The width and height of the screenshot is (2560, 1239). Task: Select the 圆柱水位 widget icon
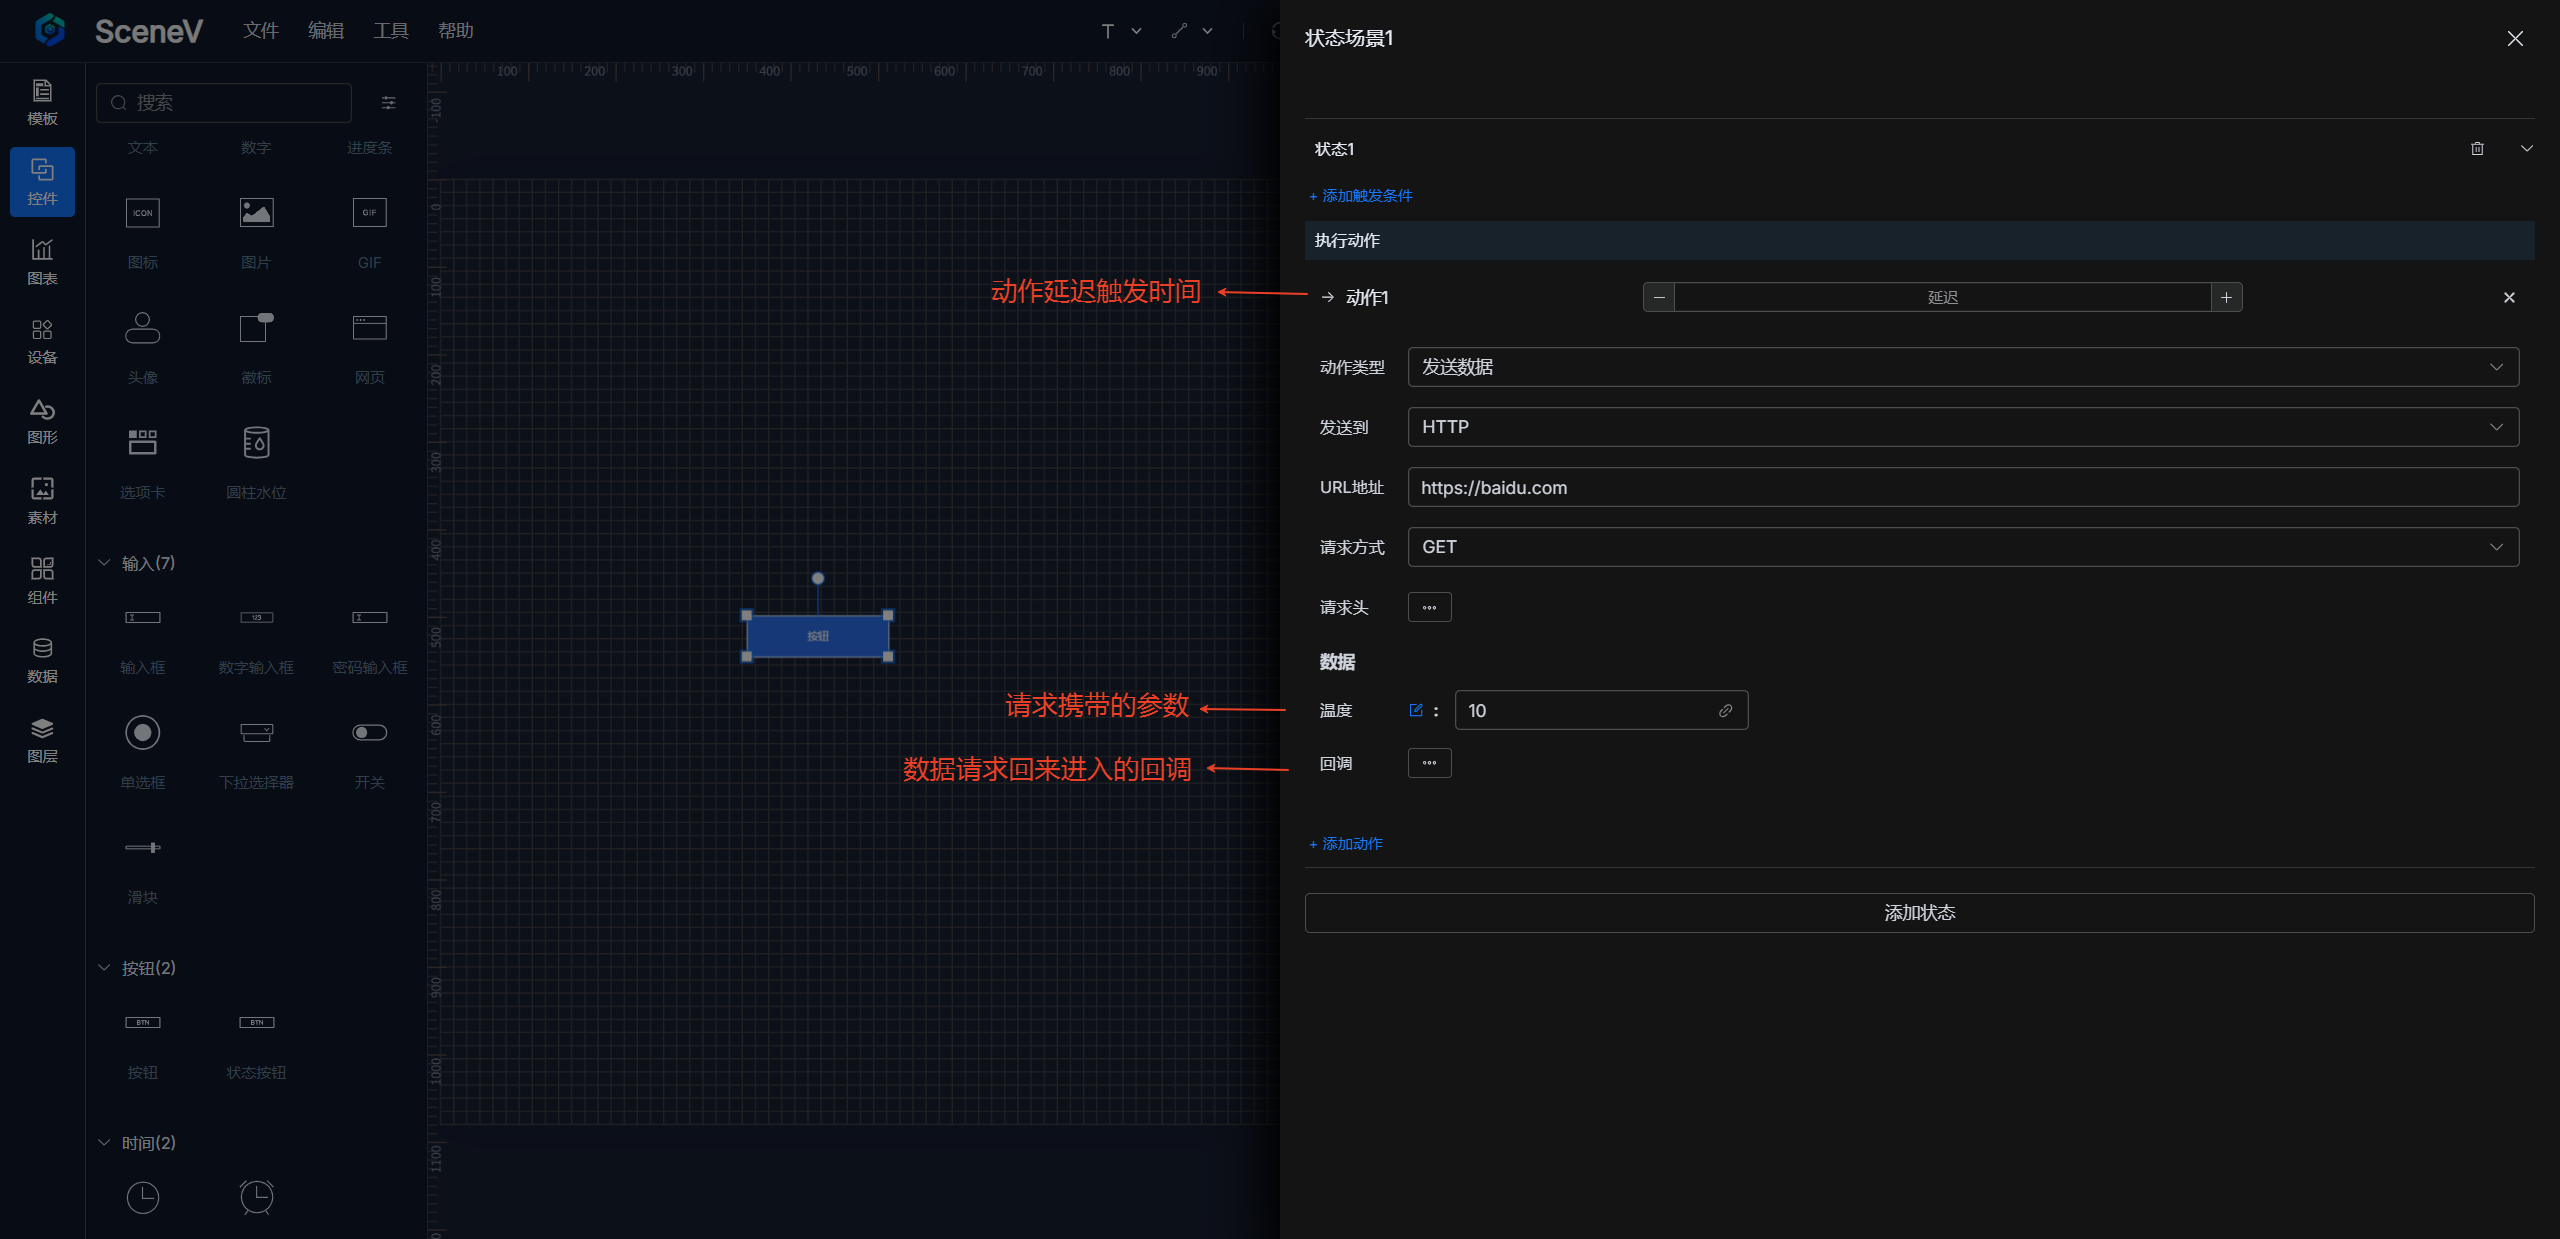[256, 443]
